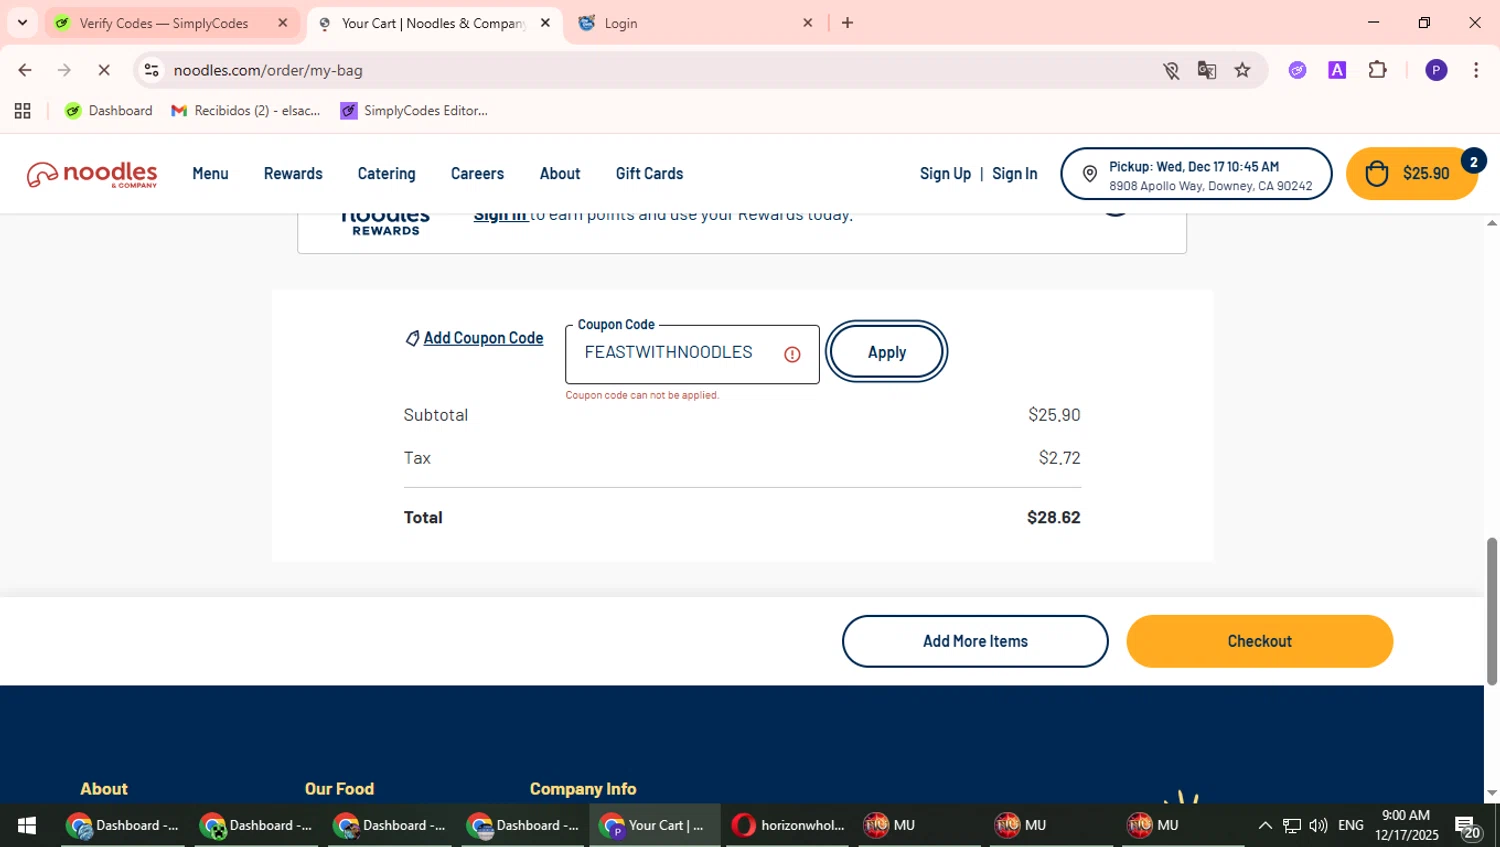The width and height of the screenshot is (1500, 847).
Task: Open the Opera horizonwhol... taskbar item
Action: (788, 826)
